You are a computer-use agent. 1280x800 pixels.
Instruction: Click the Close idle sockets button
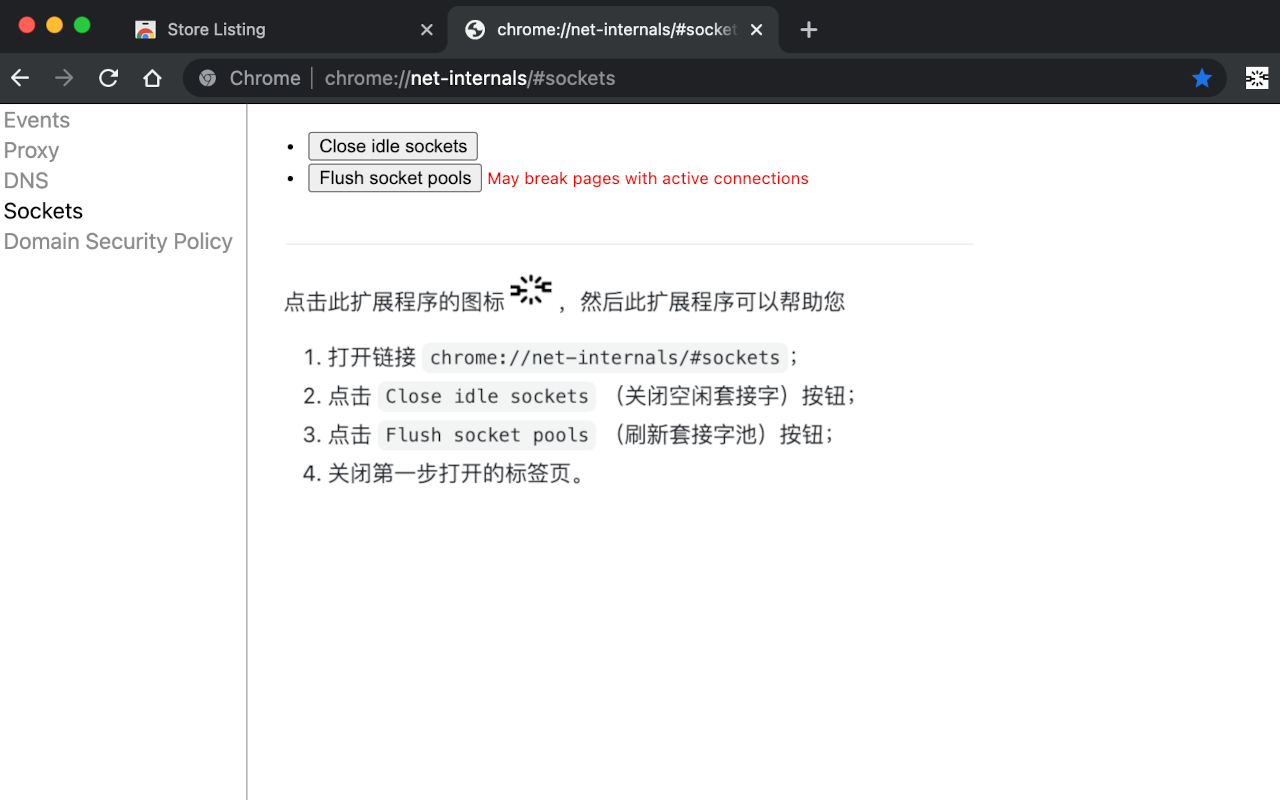393,146
